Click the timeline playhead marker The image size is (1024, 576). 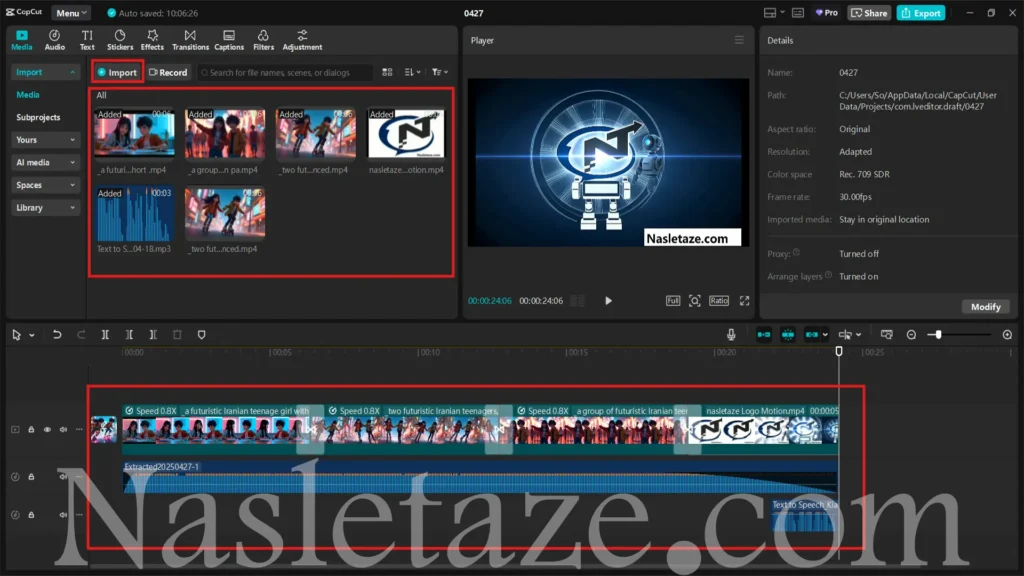[x=839, y=351]
